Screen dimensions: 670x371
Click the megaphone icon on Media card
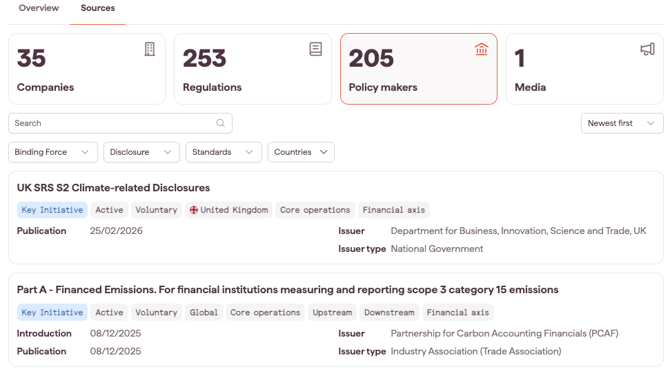[647, 49]
